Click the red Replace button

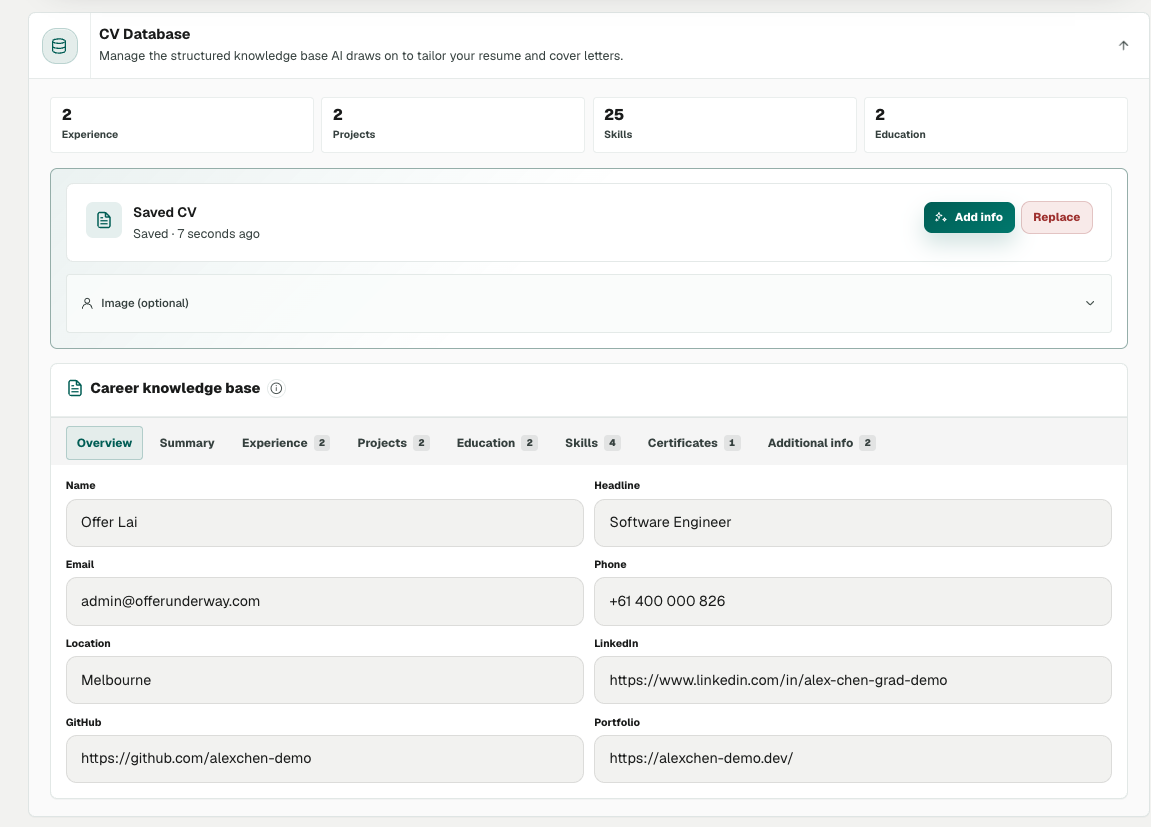click(1056, 217)
